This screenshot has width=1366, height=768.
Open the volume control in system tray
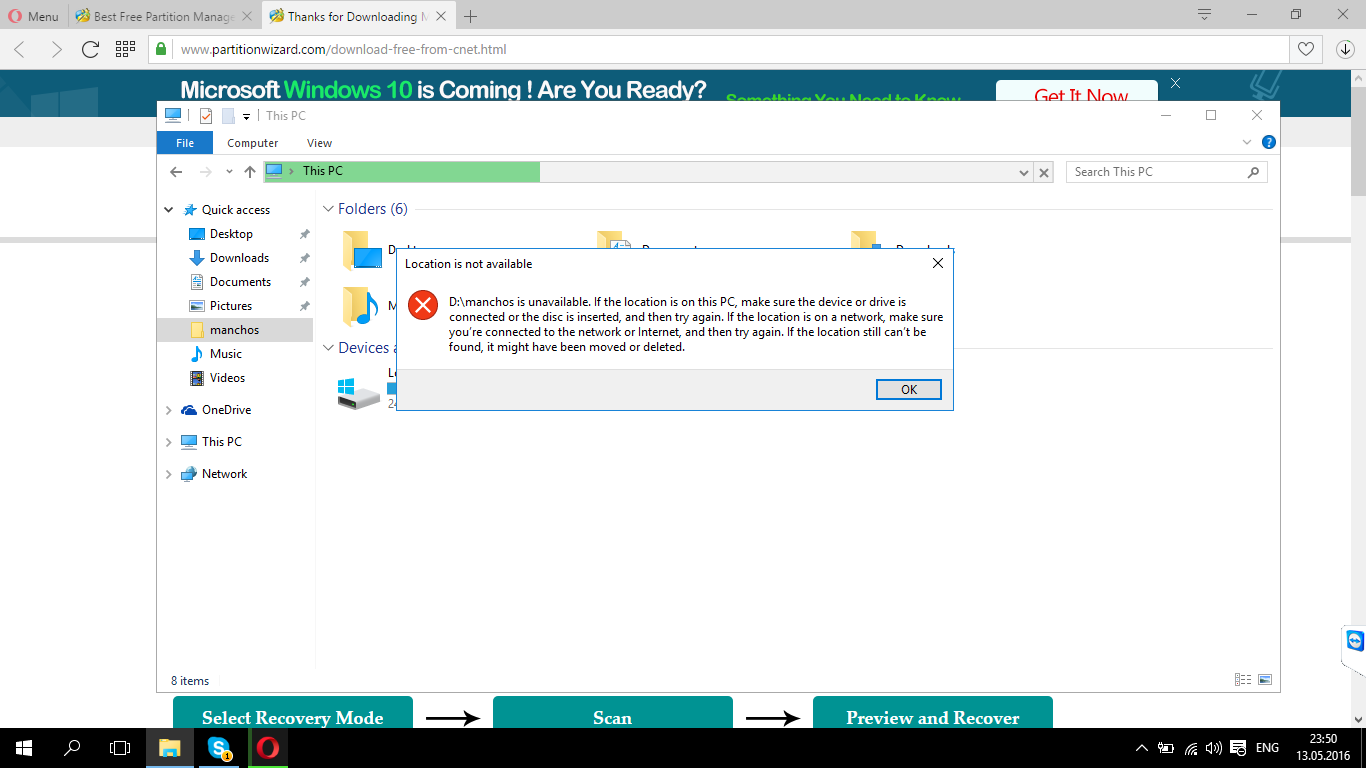pos(1214,748)
